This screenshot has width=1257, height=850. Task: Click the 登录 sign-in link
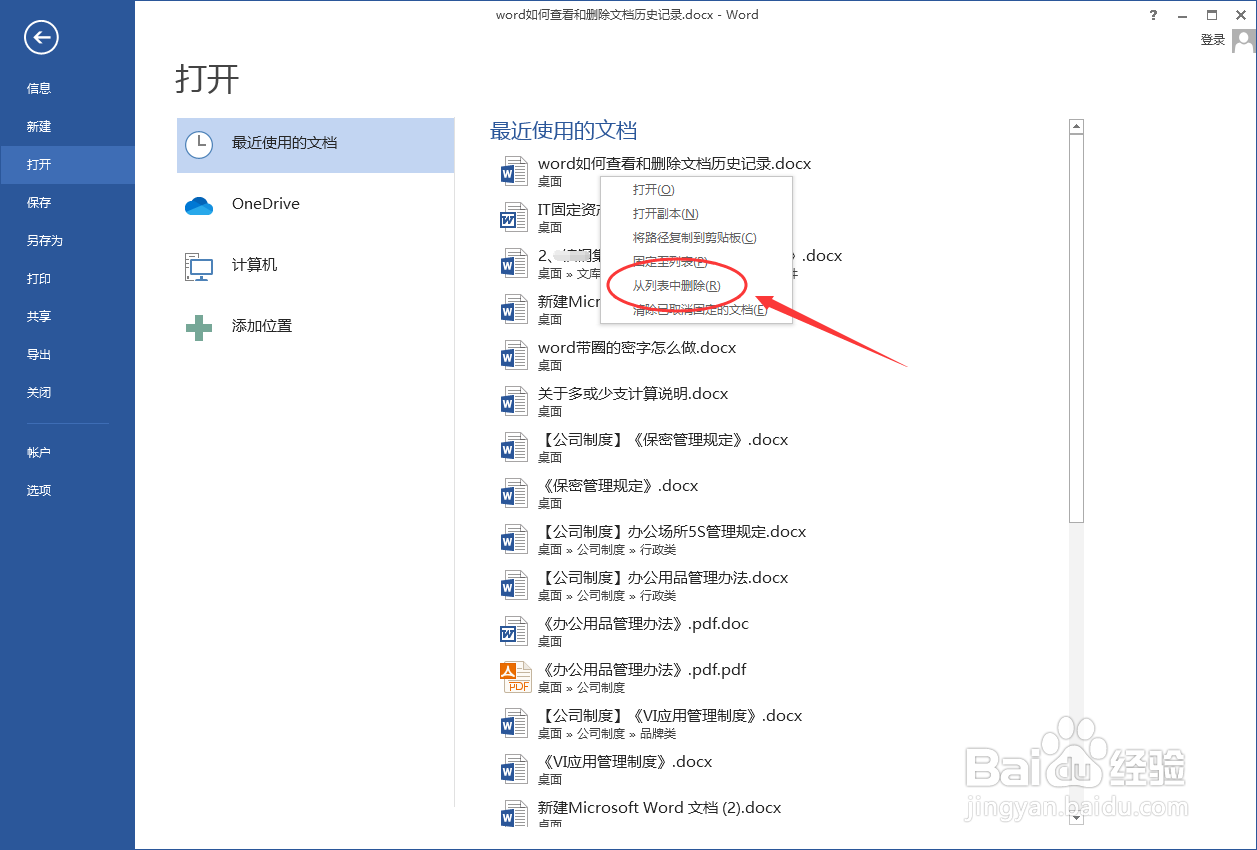pyautogui.click(x=1211, y=39)
